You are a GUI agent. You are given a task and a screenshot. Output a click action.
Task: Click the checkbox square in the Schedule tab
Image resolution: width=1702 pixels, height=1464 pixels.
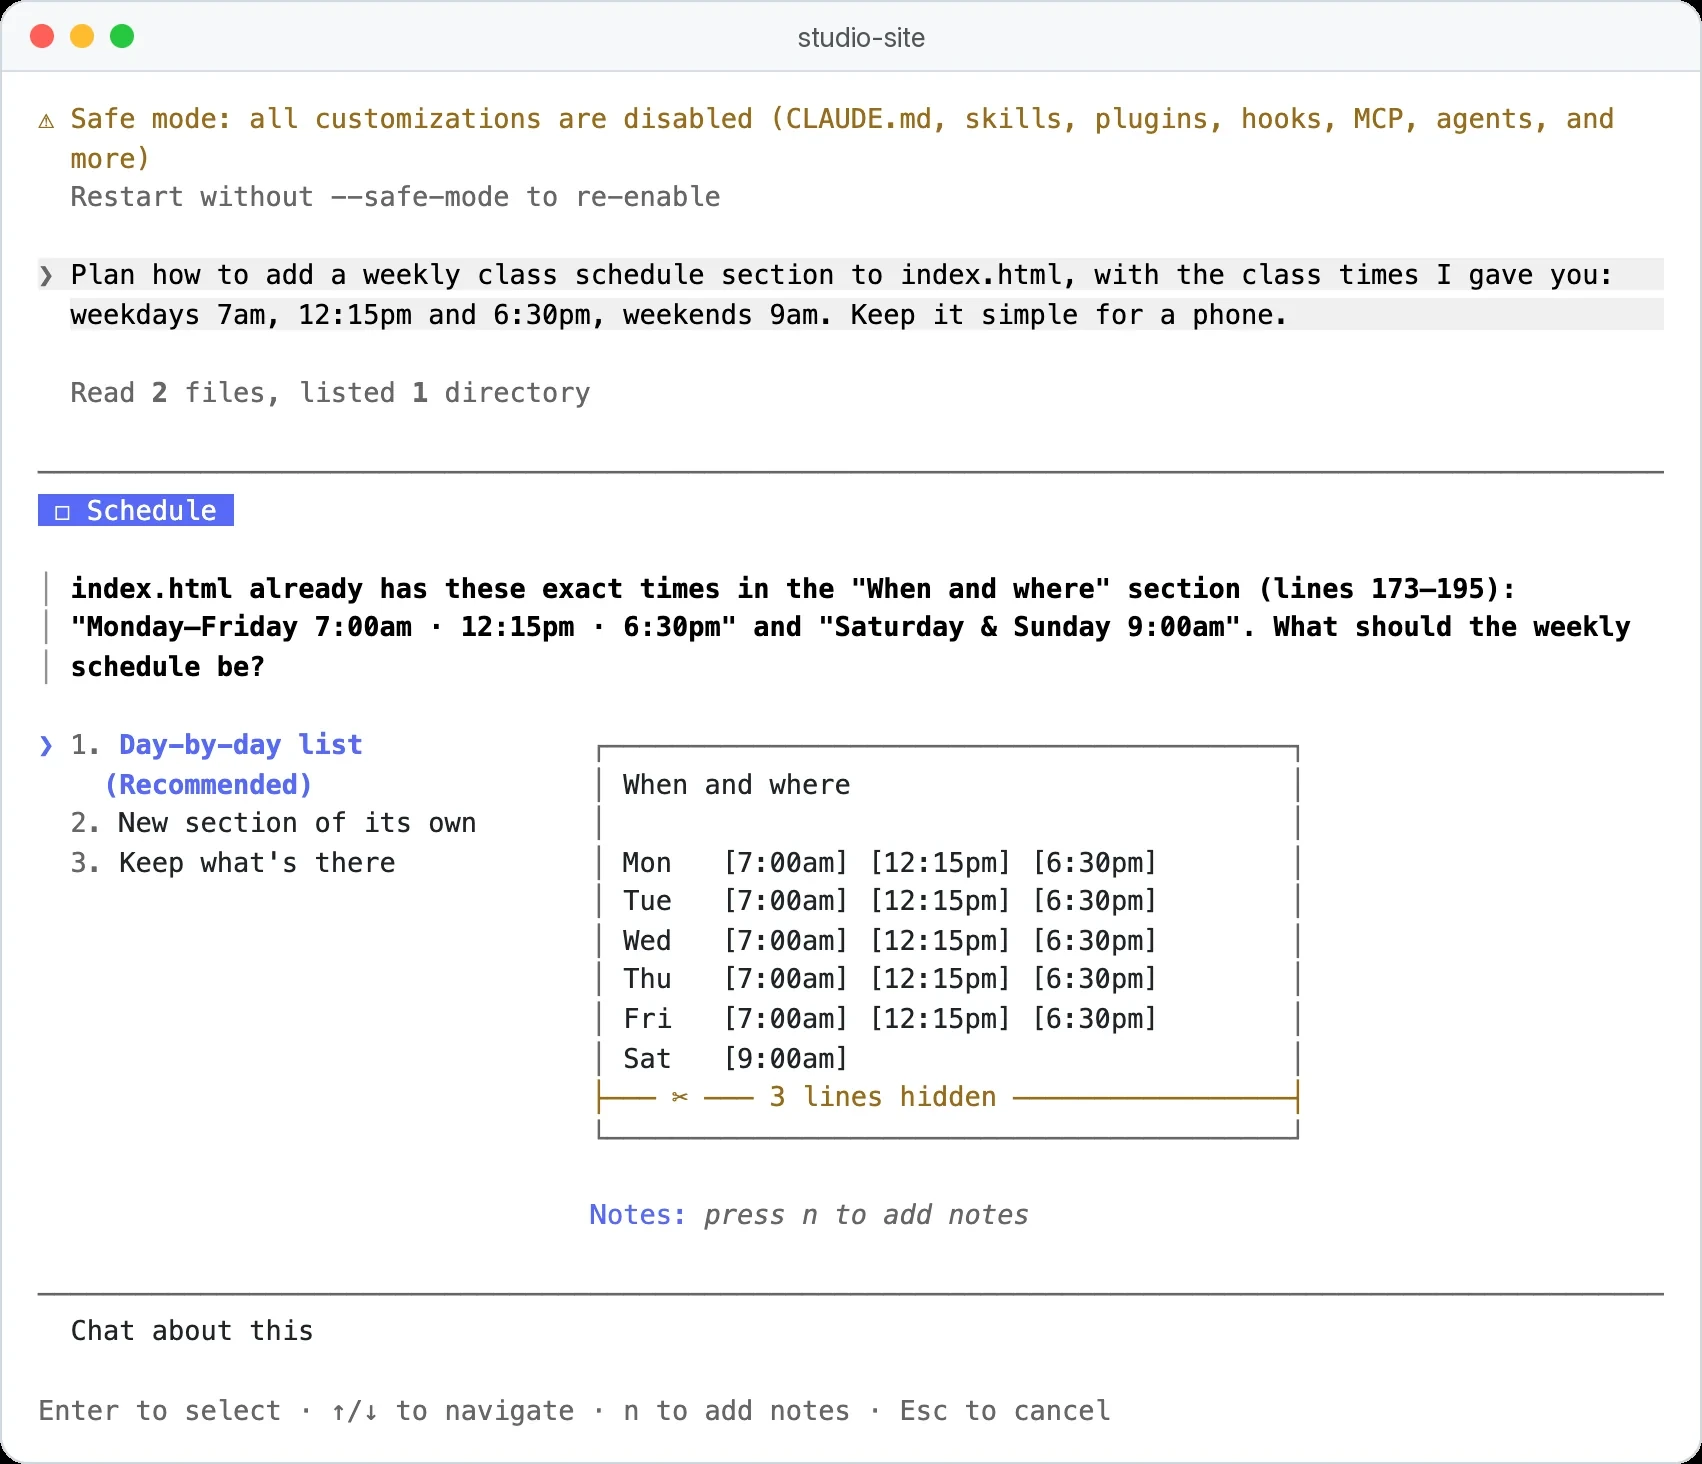point(62,512)
